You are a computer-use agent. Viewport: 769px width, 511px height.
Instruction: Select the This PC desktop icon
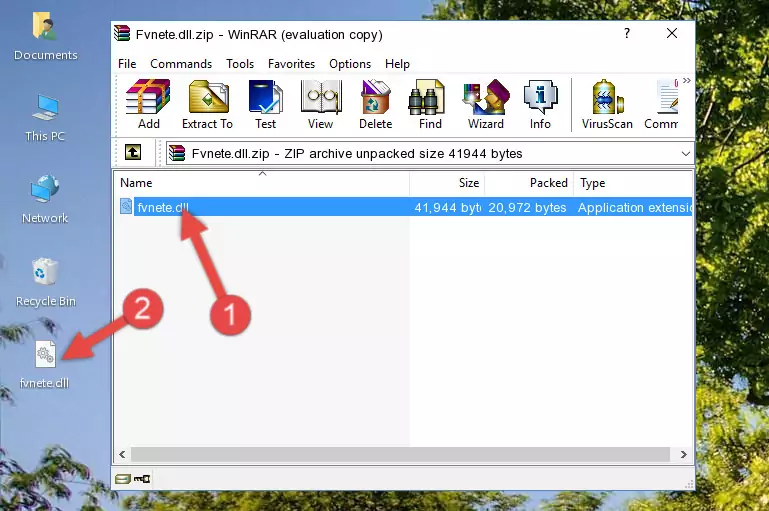(x=45, y=118)
